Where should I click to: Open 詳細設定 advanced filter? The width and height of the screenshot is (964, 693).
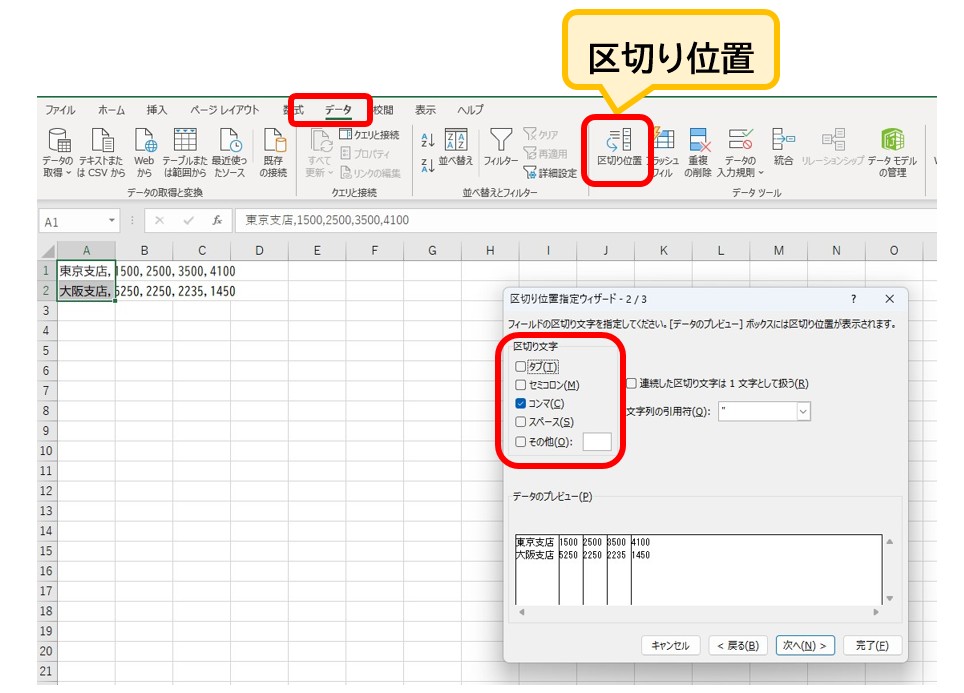550,173
